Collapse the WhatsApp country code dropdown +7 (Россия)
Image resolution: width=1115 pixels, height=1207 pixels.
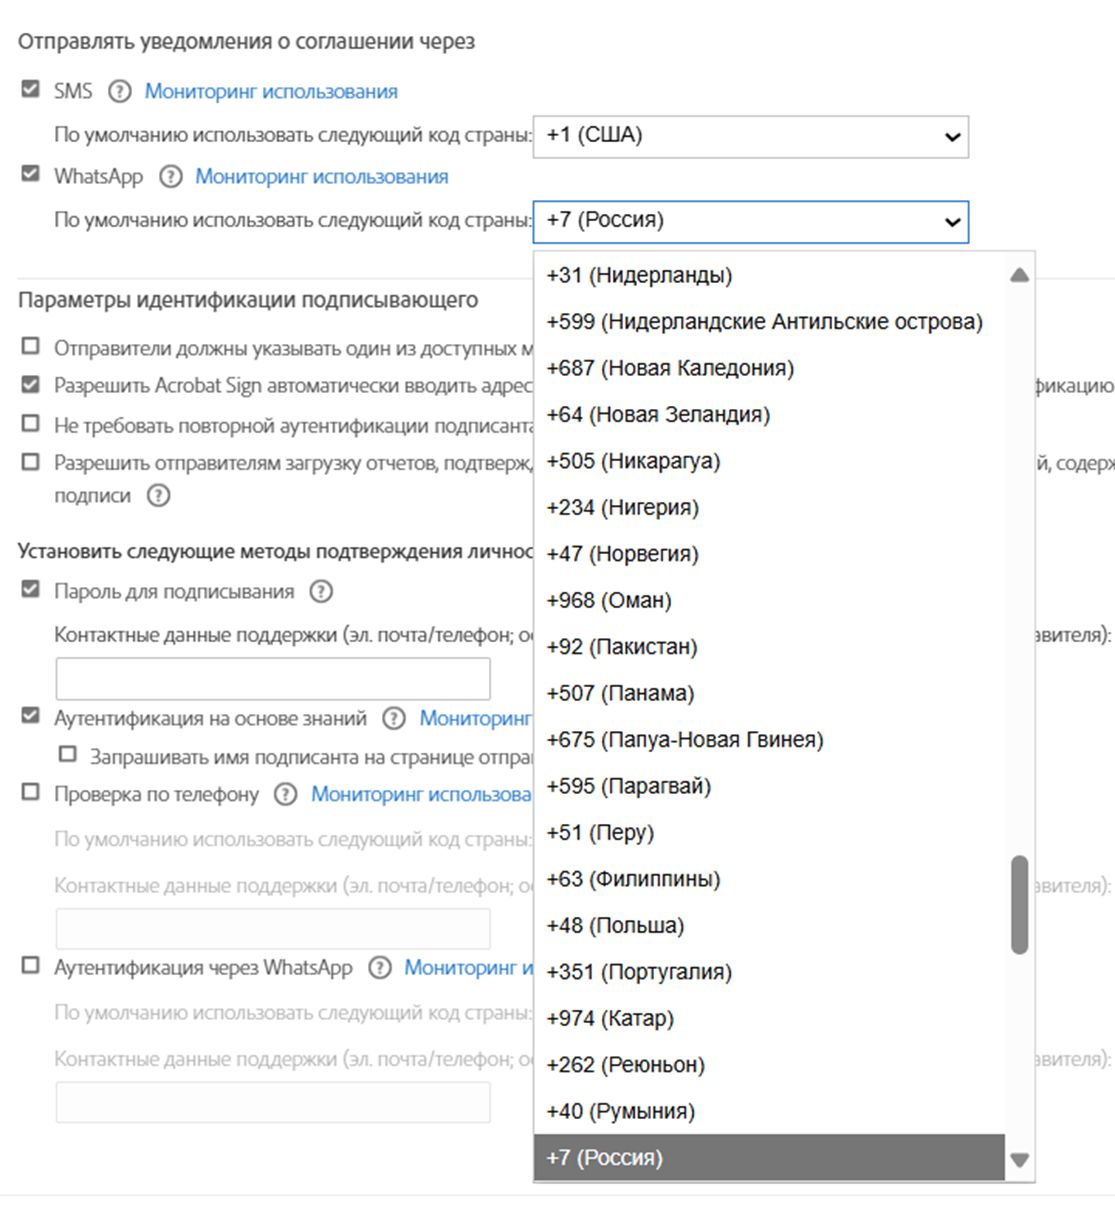[x=750, y=221]
